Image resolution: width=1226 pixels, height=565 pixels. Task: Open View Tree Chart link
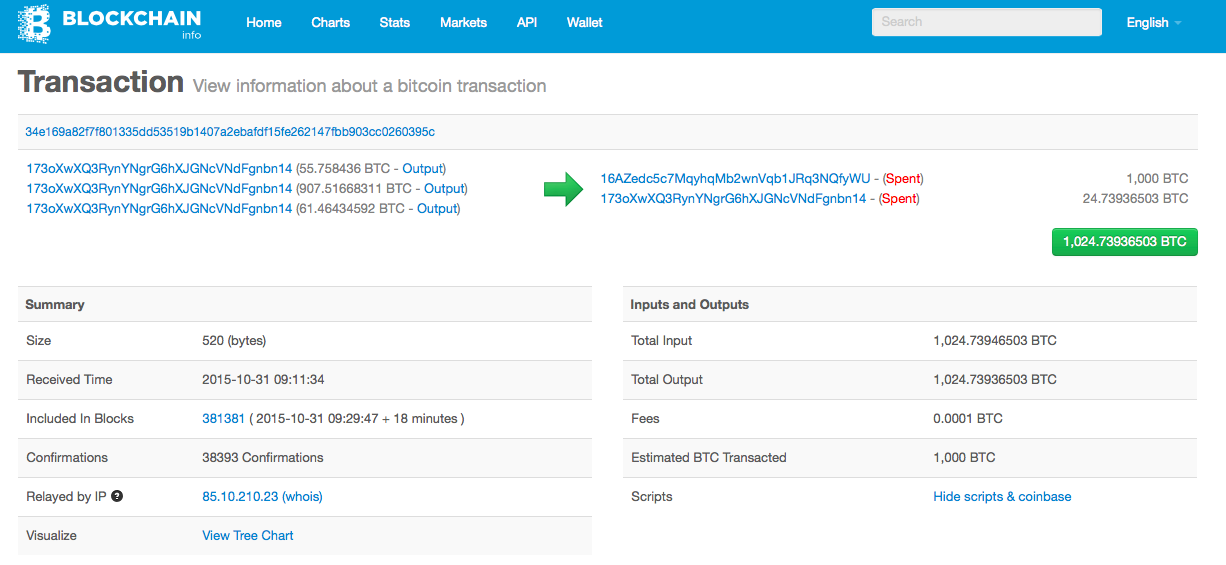pyautogui.click(x=248, y=536)
